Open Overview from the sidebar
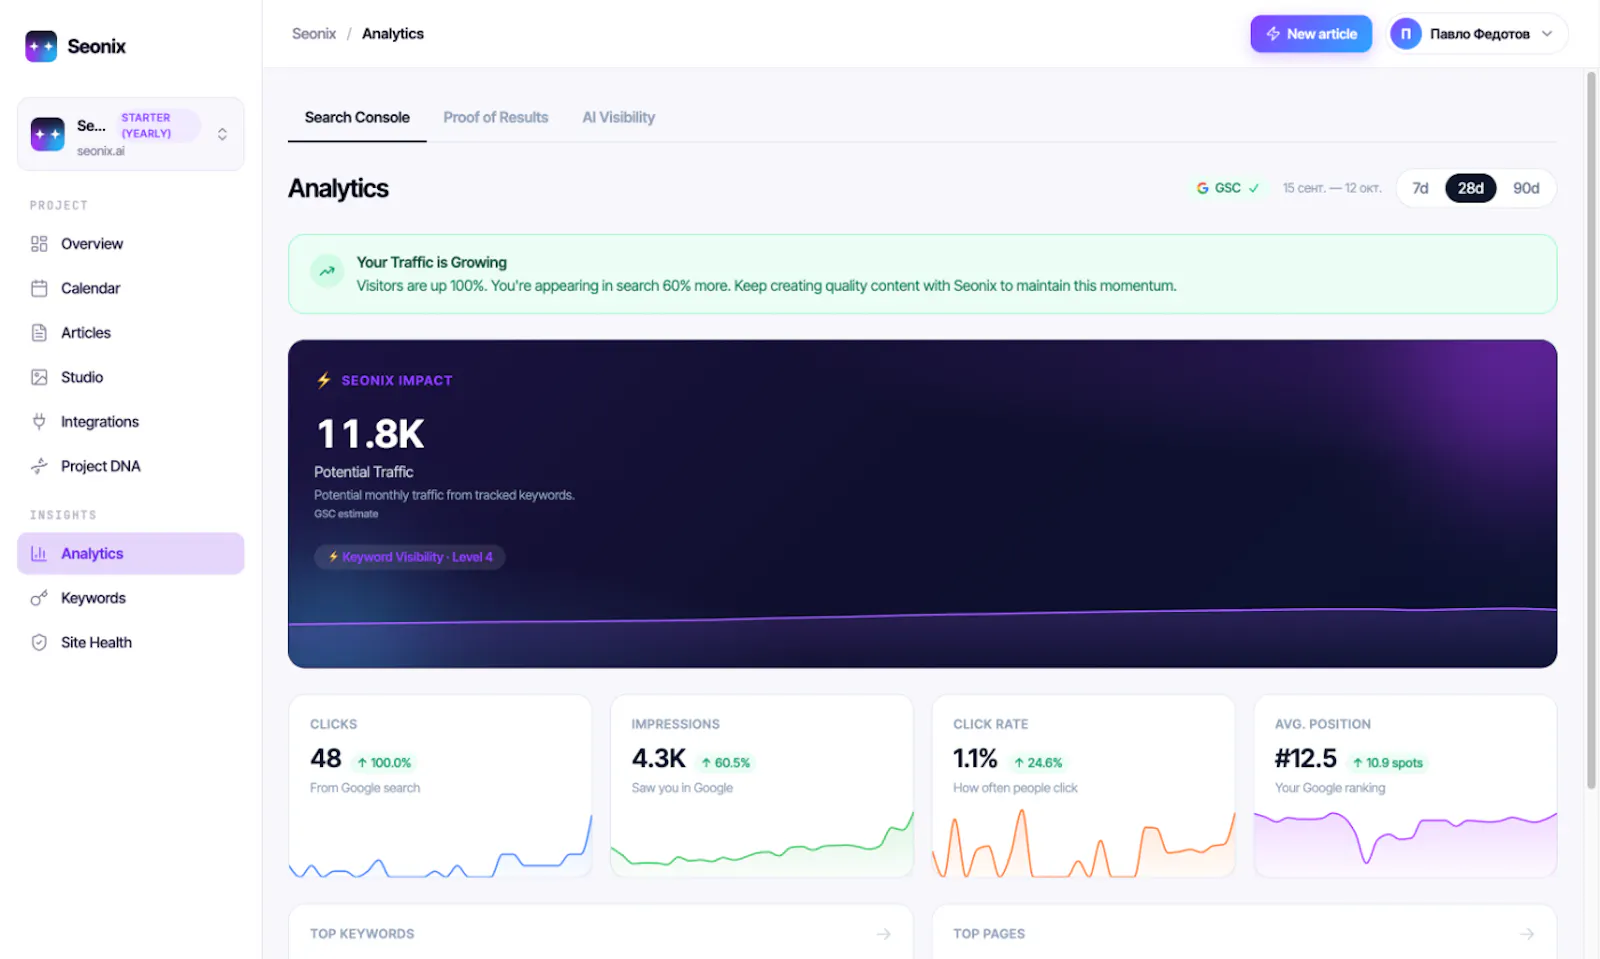Image resolution: width=1600 pixels, height=959 pixels. (130, 244)
